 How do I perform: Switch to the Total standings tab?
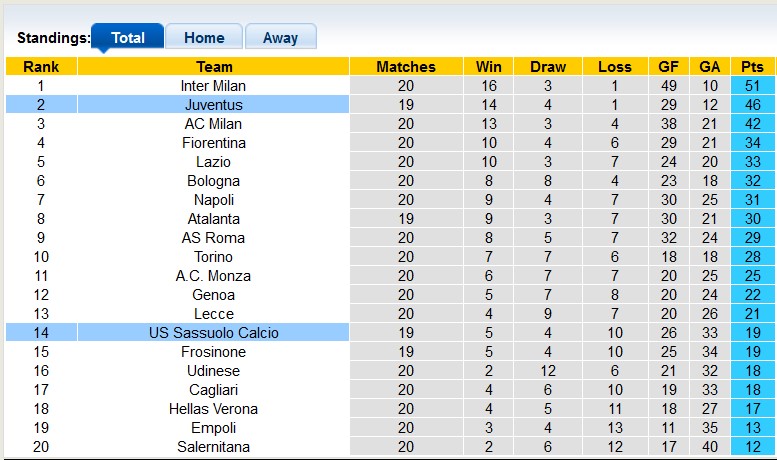point(127,38)
